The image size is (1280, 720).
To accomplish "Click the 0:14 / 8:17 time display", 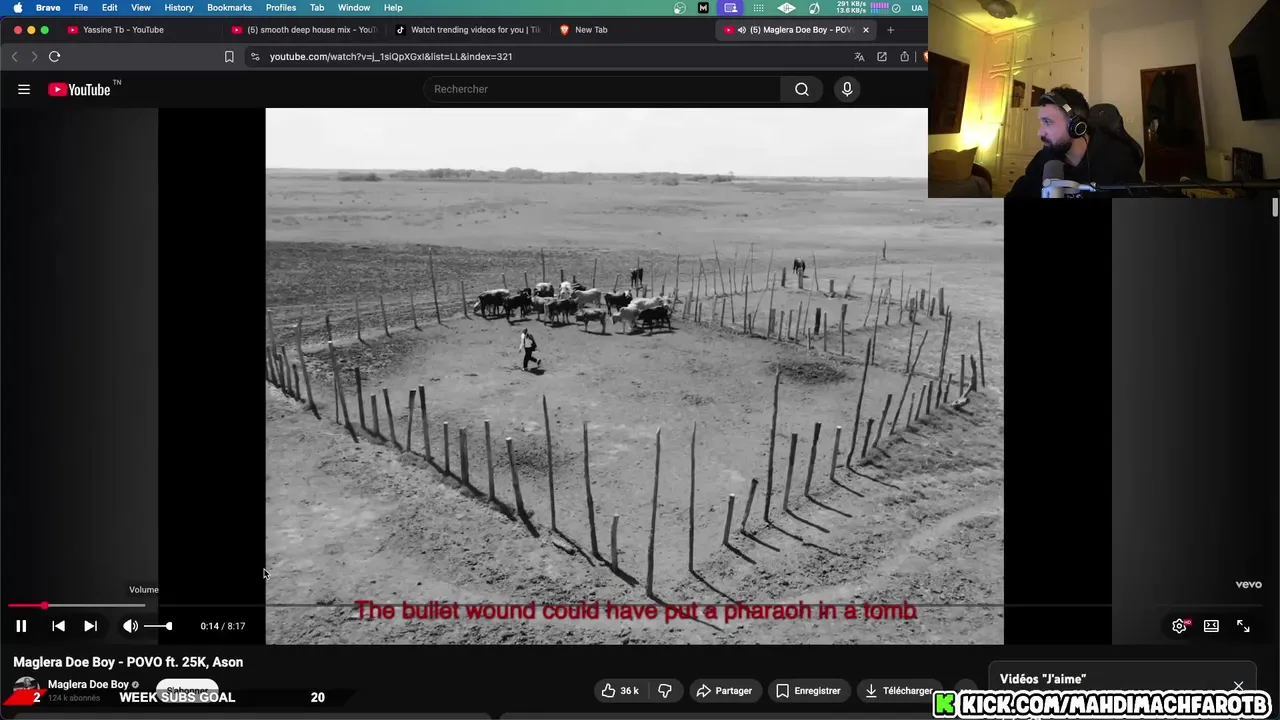I will pos(222,626).
